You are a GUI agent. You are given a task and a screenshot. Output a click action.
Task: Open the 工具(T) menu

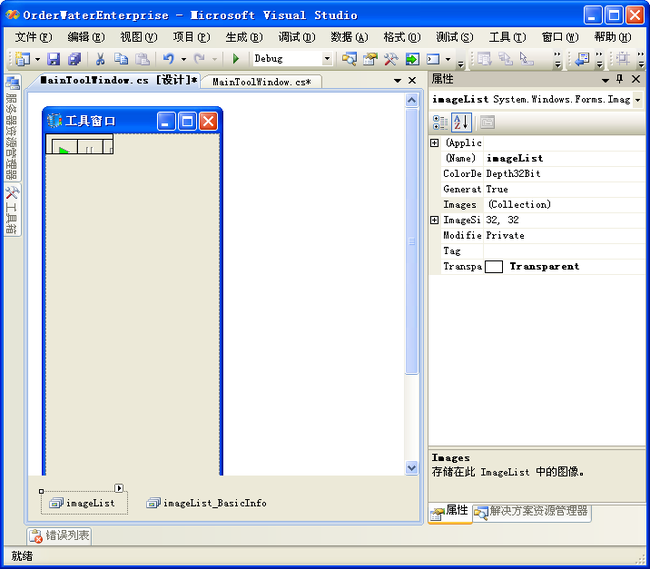click(507, 37)
